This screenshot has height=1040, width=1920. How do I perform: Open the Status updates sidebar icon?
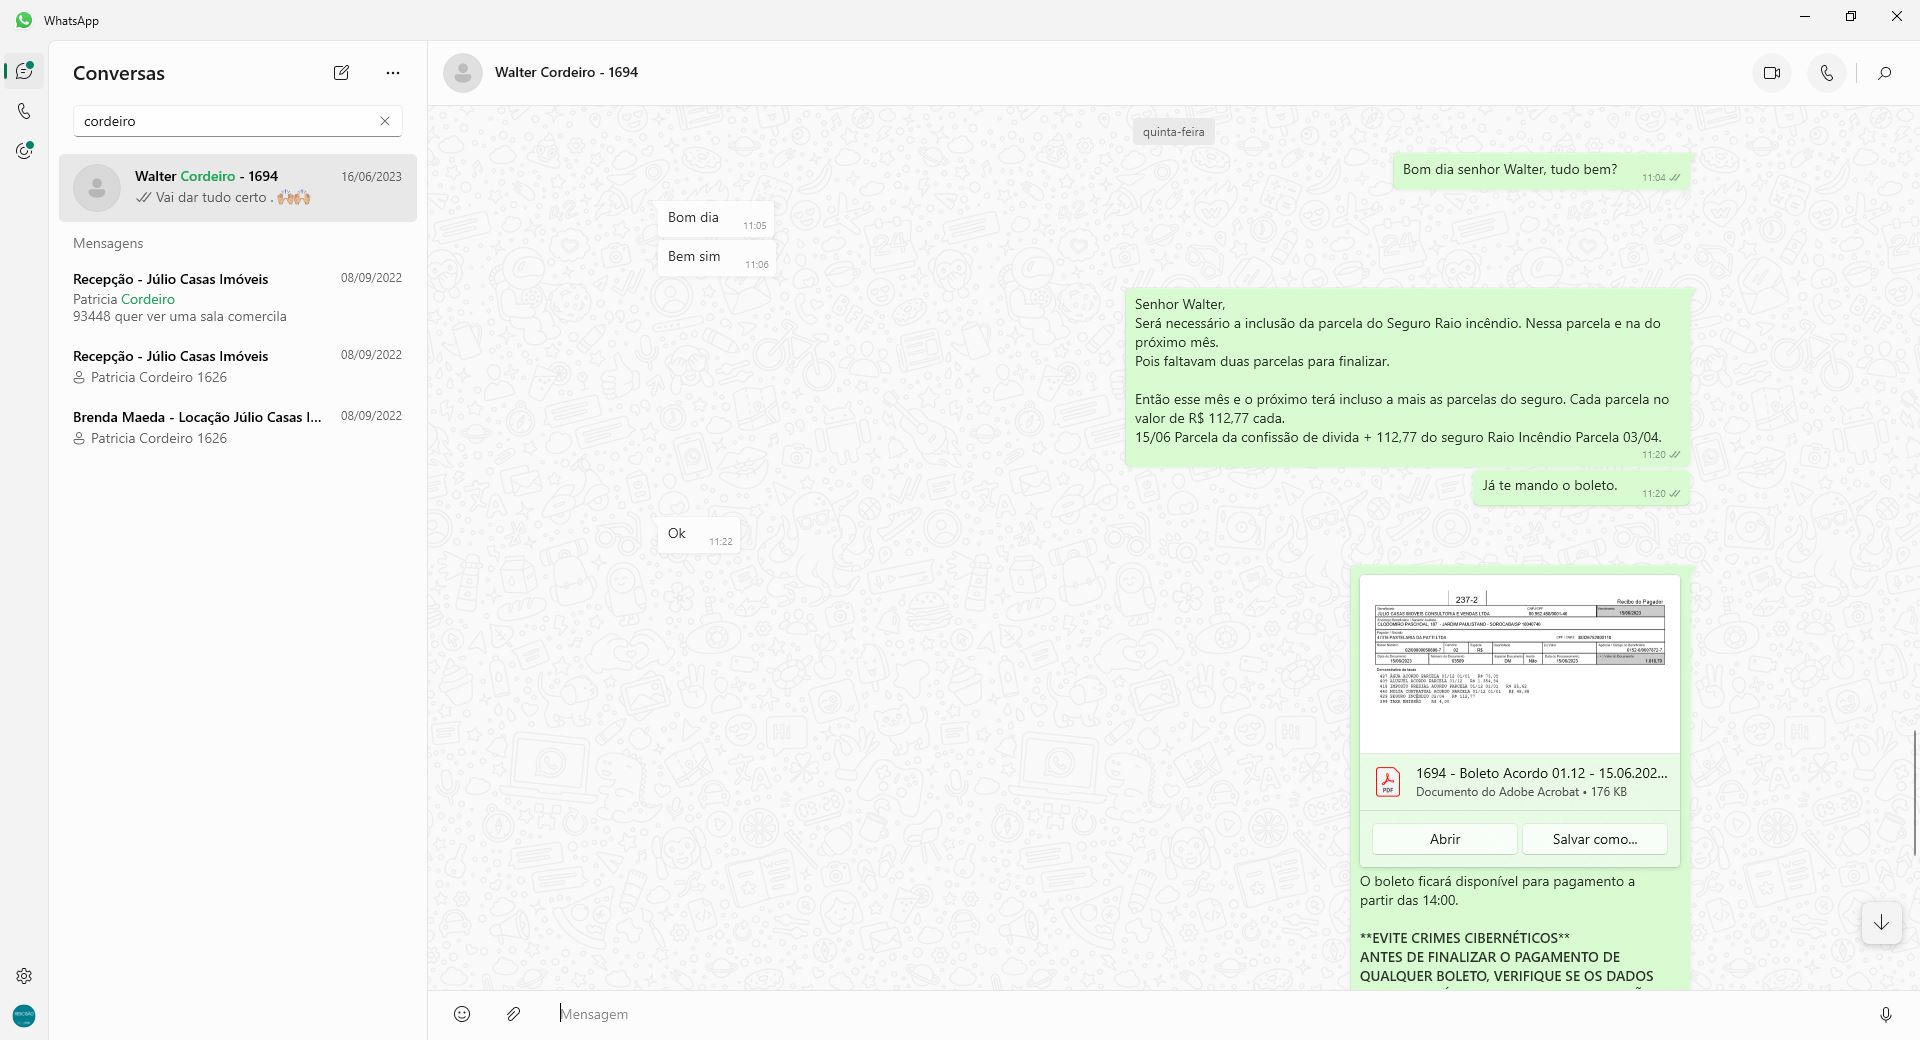click(x=24, y=151)
